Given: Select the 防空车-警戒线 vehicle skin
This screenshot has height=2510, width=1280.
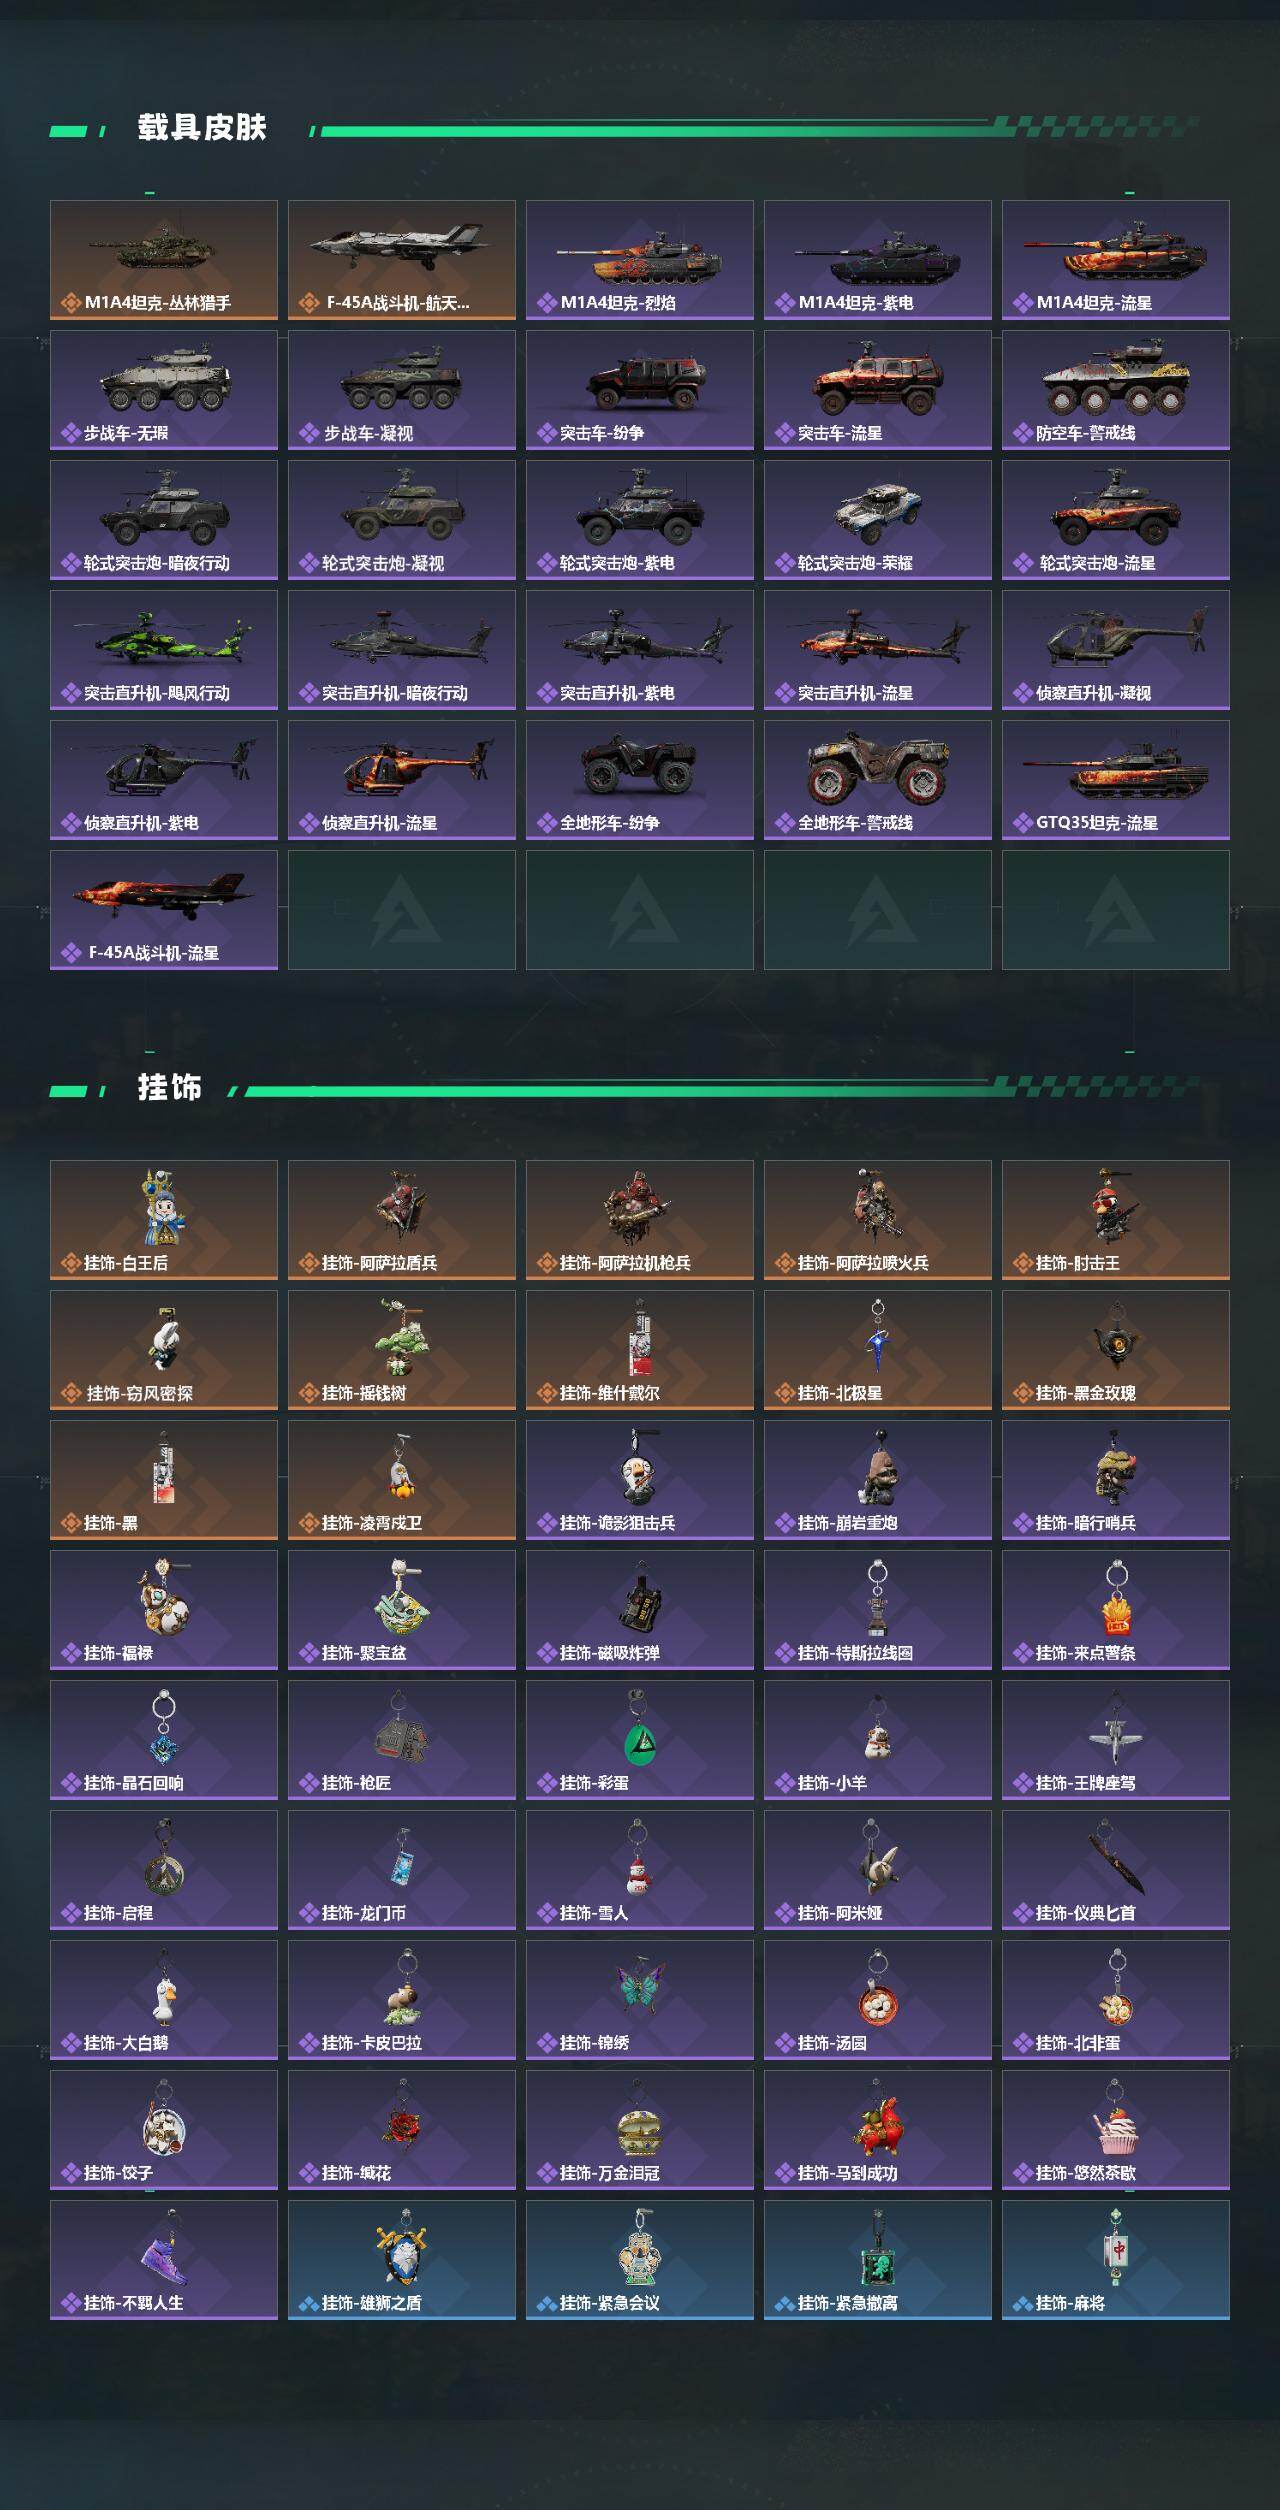Looking at the screenshot, I should [1116, 390].
